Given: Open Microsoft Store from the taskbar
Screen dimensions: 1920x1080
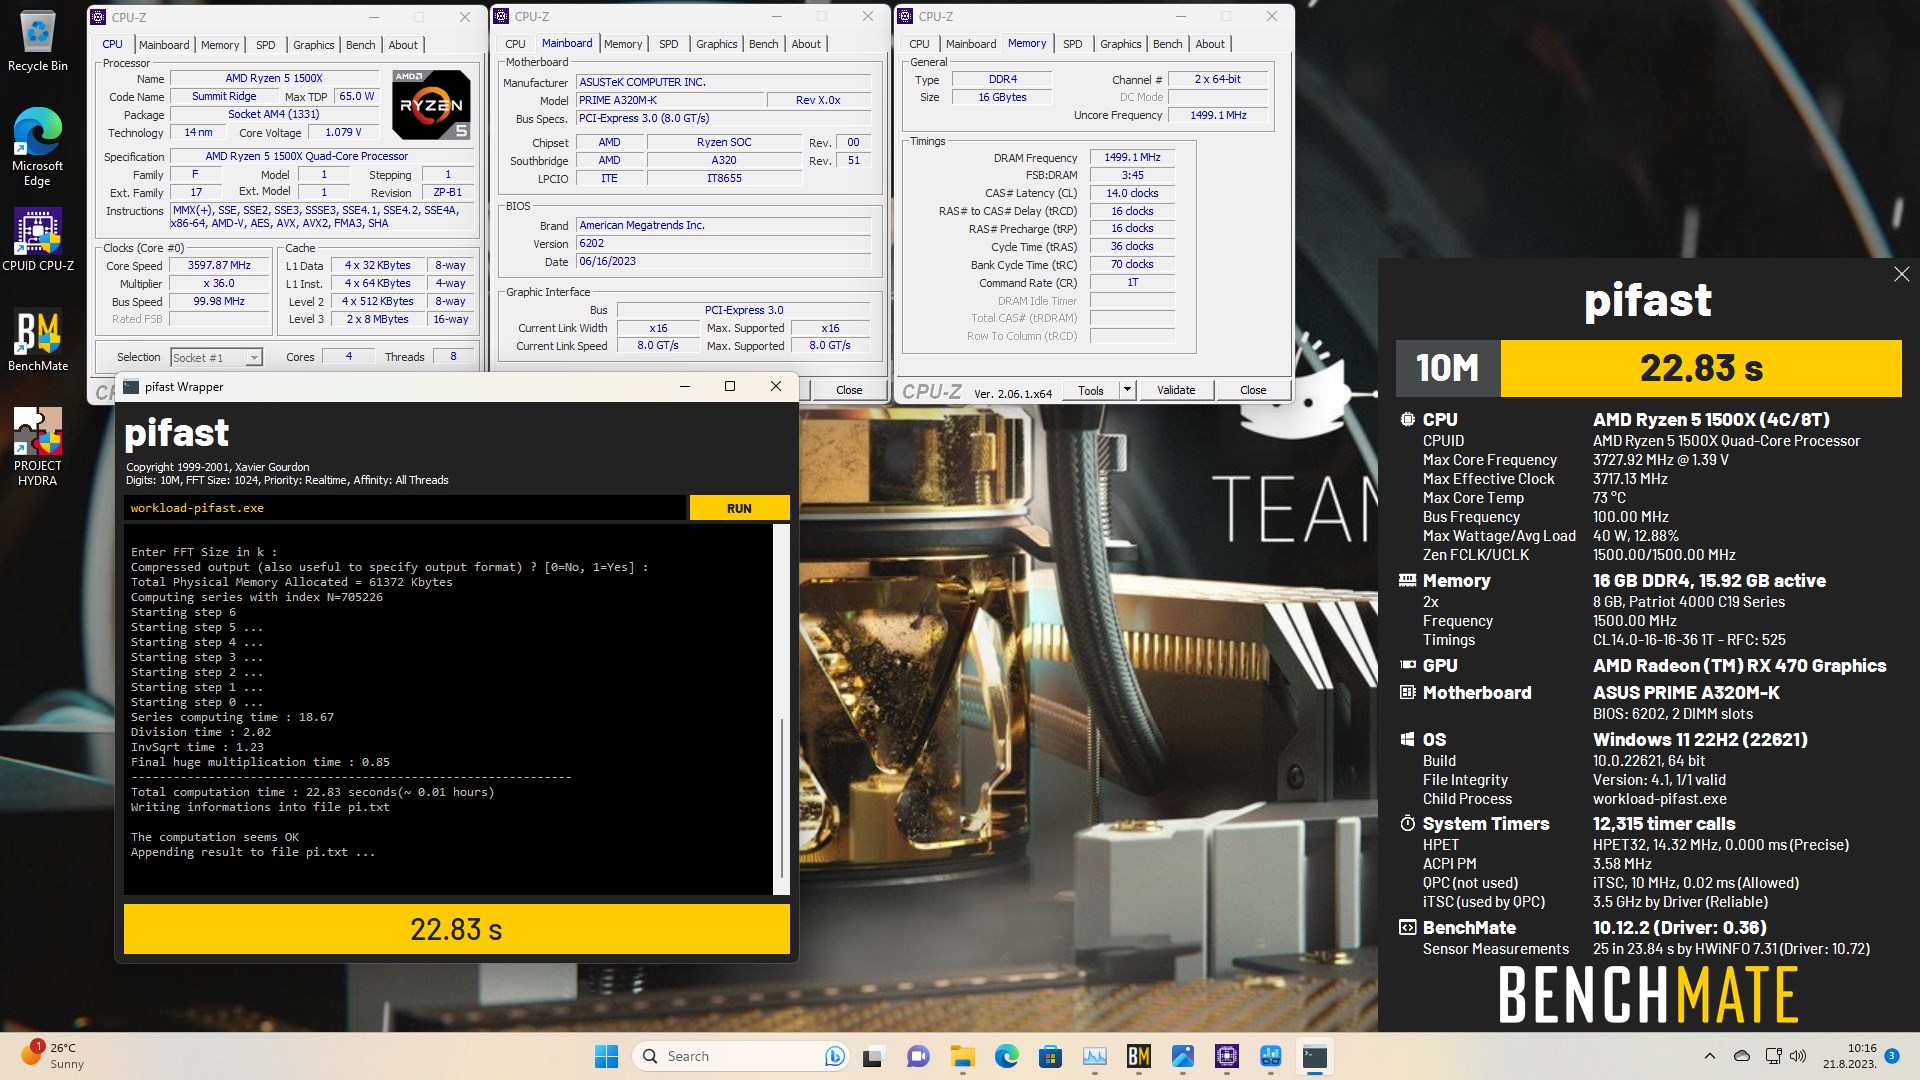Looking at the screenshot, I should [1050, 1056].
